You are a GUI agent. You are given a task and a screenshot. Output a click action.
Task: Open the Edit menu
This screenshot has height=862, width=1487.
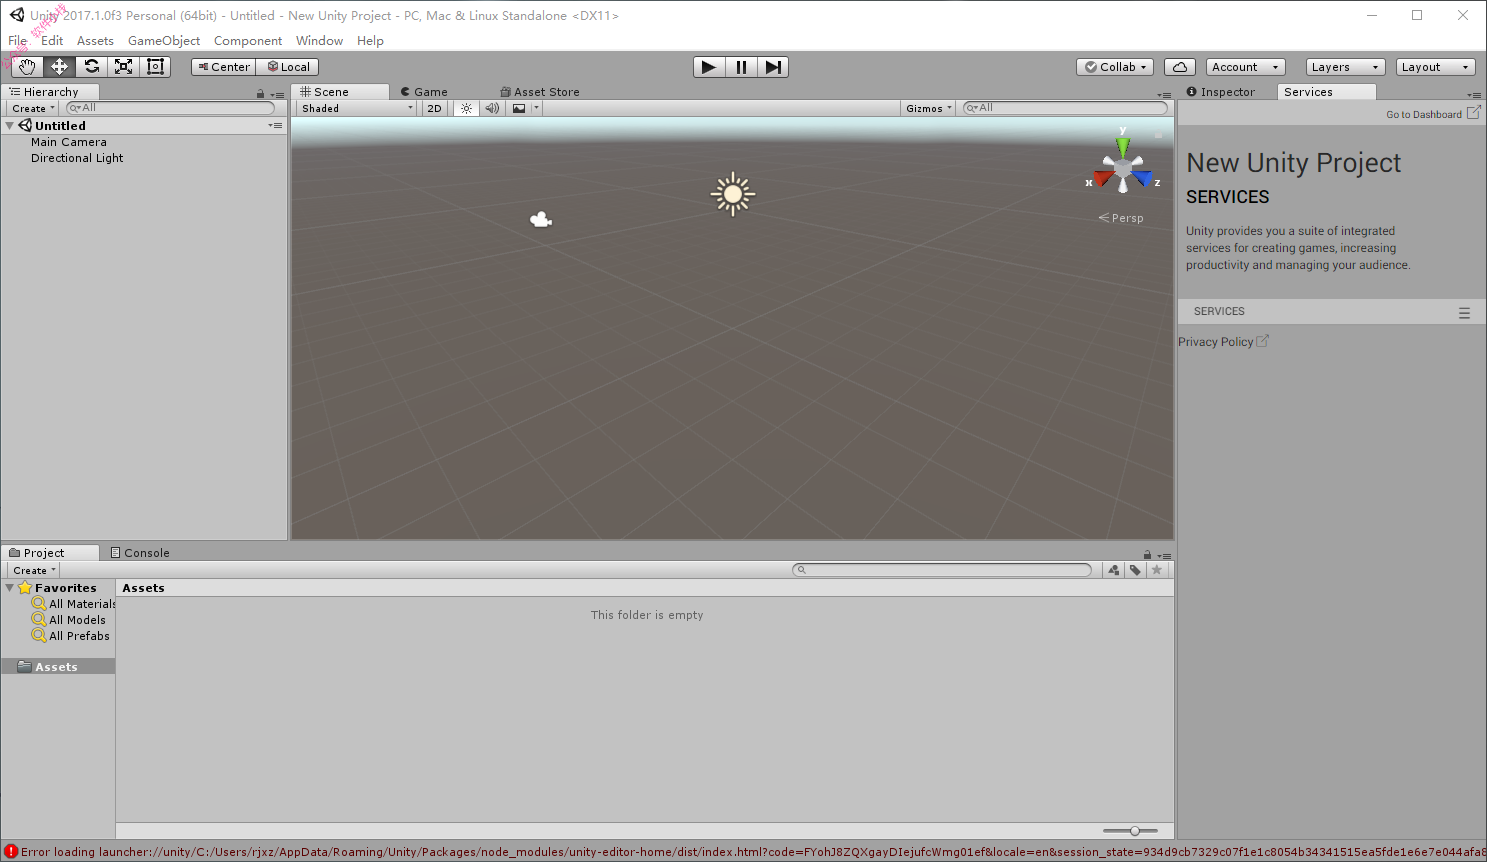pyautogui.click(x=52, y=41)
